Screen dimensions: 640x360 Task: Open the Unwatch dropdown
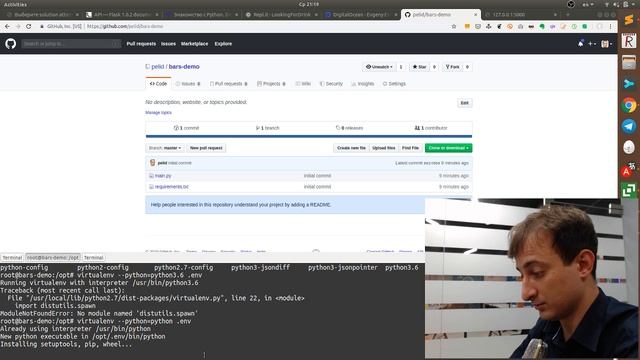tap(379, 67)
